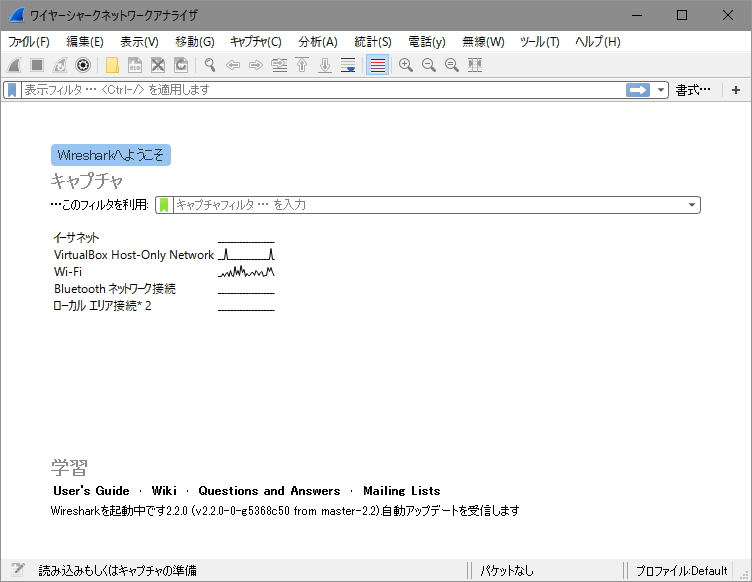
Task: Open the 表示(V) menu
Action: [139, 42]
